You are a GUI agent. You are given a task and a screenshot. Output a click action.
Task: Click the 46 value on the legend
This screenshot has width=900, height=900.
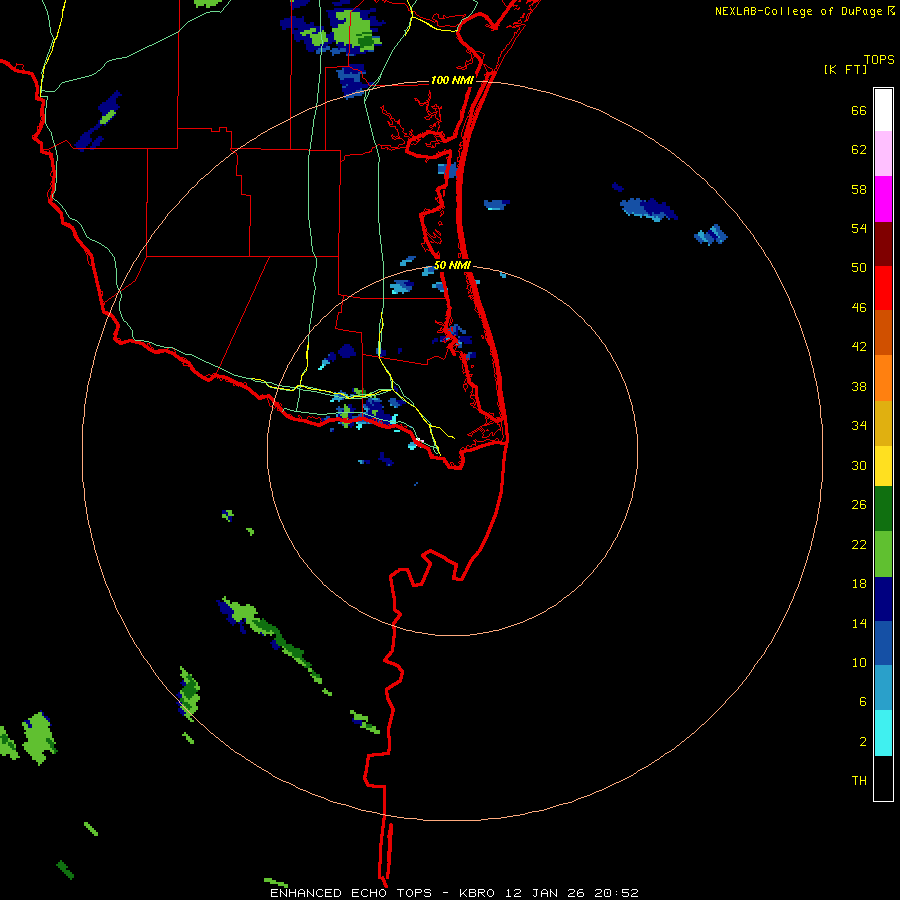point(859,307)
